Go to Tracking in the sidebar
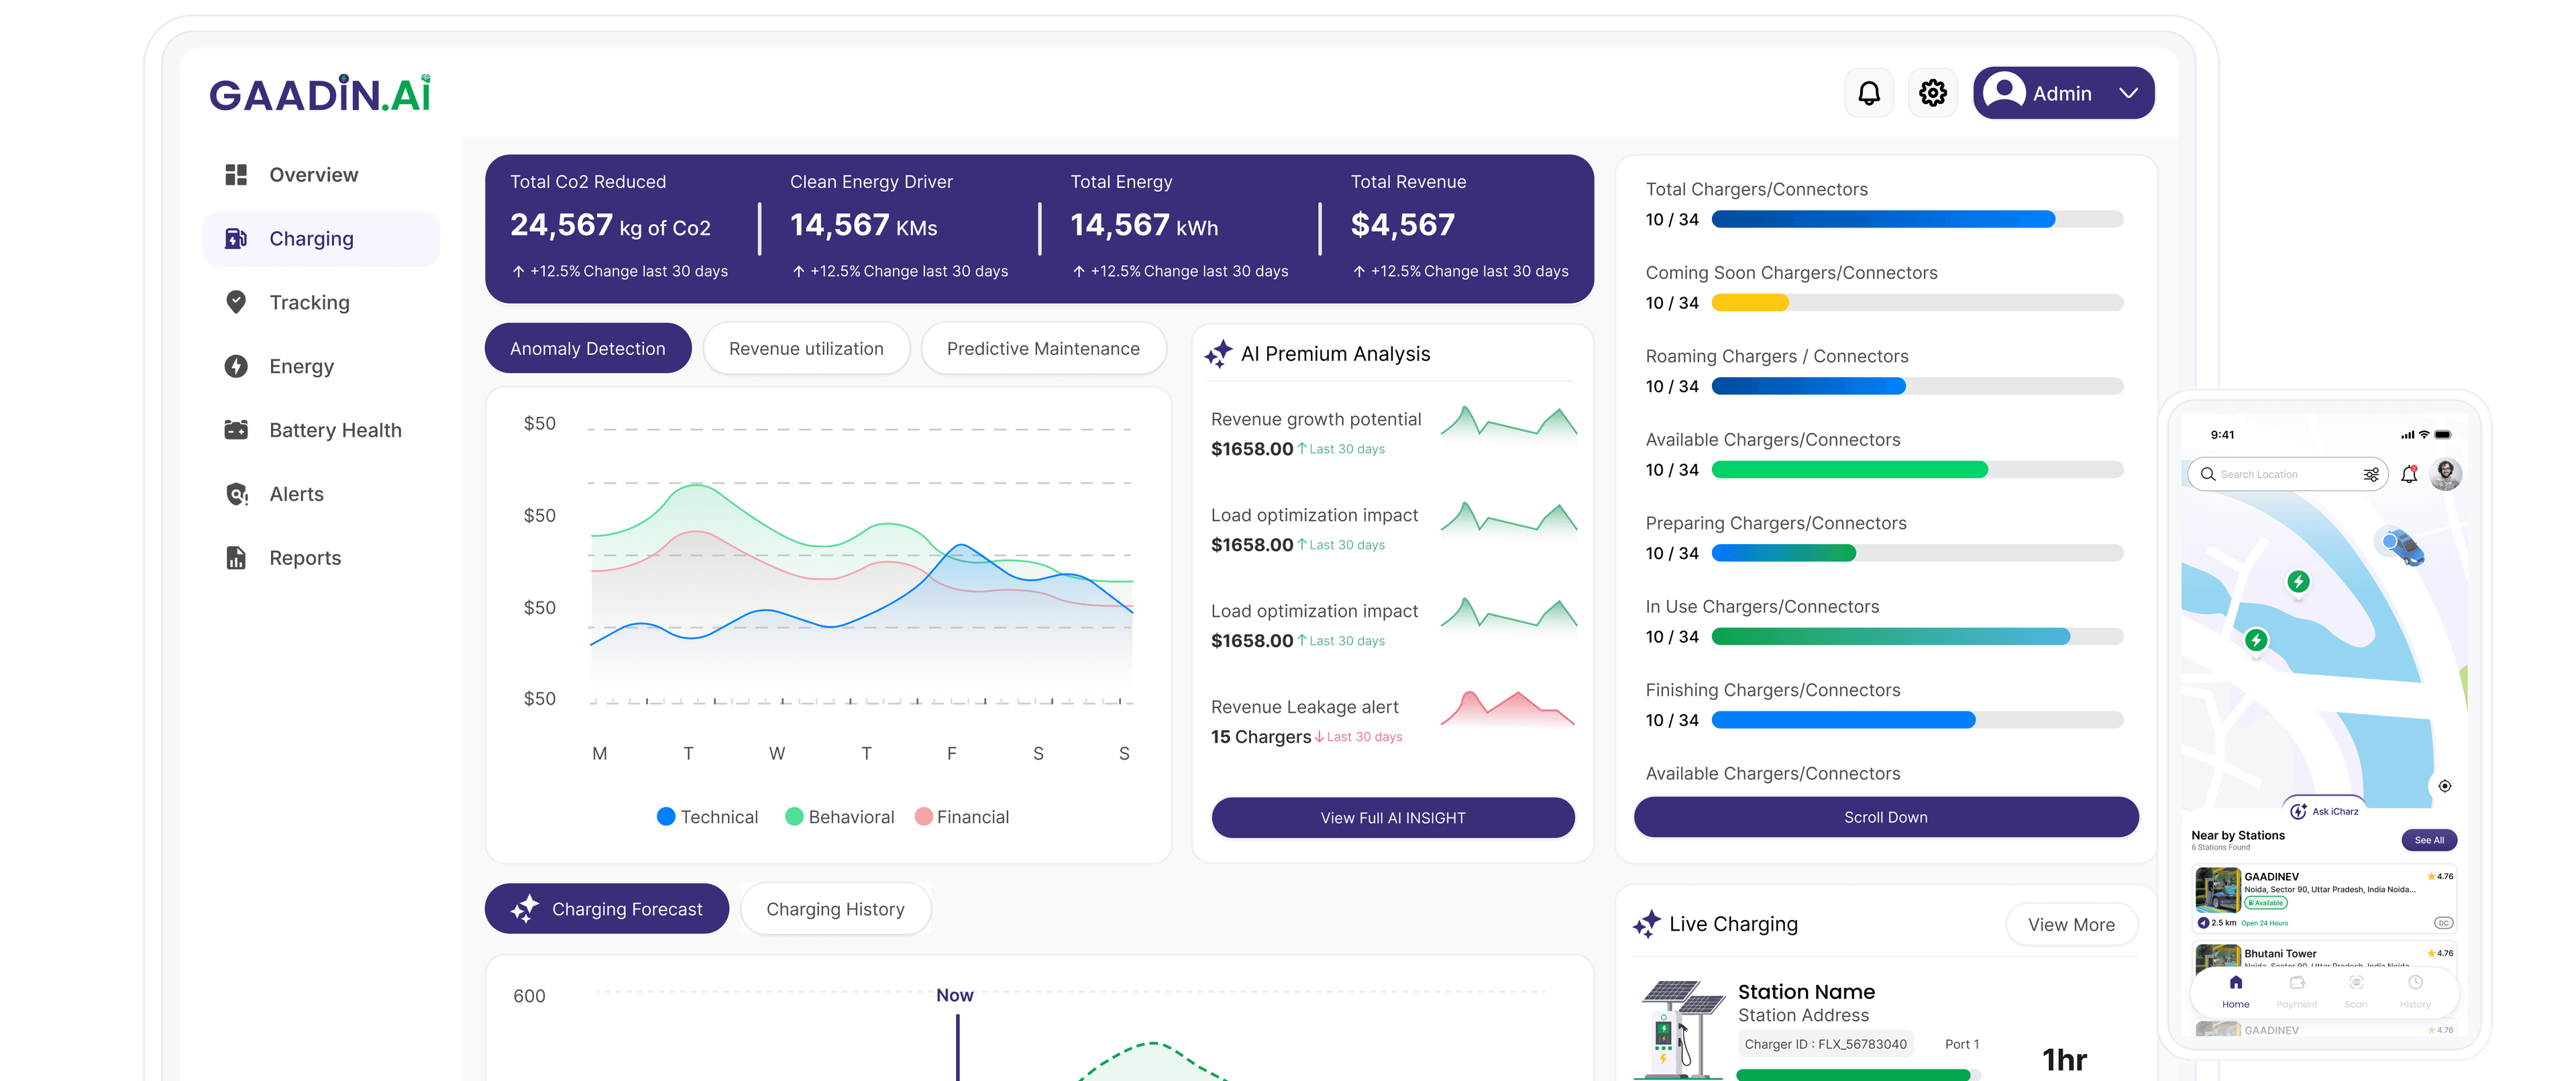Viewport: 2576px width, 1081px height. 320,303
